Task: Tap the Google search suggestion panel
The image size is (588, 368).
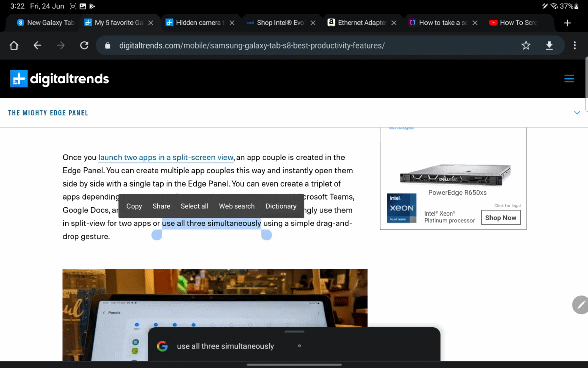Action: 294,345
